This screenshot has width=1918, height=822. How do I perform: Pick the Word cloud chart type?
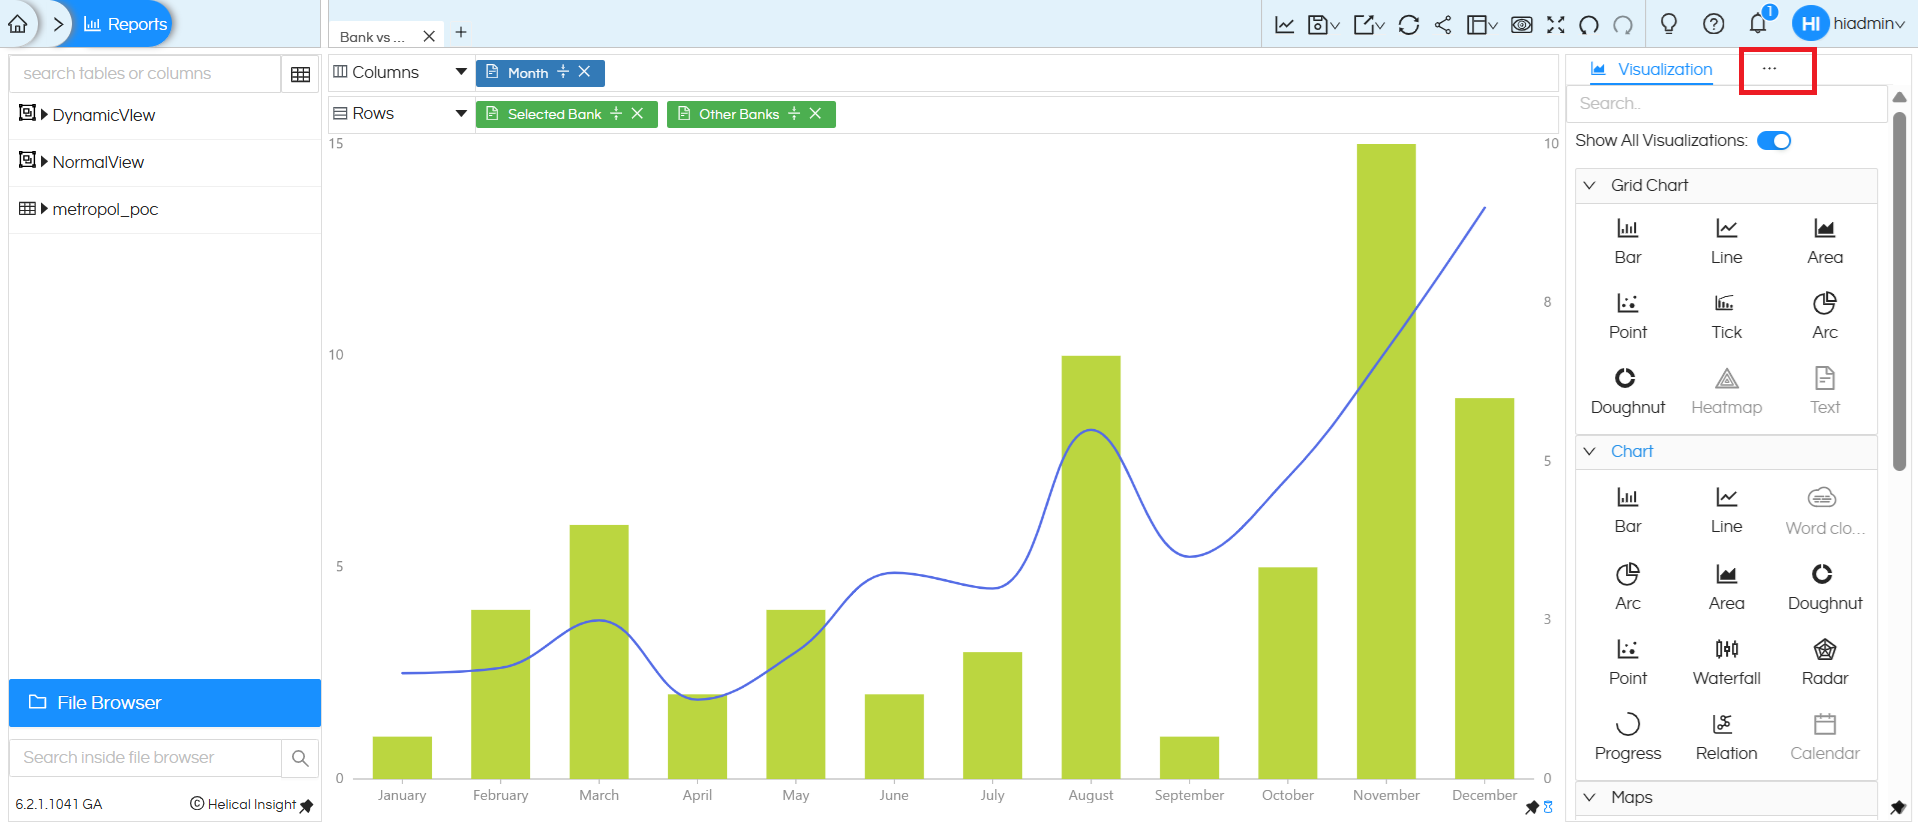[1825, 511]
